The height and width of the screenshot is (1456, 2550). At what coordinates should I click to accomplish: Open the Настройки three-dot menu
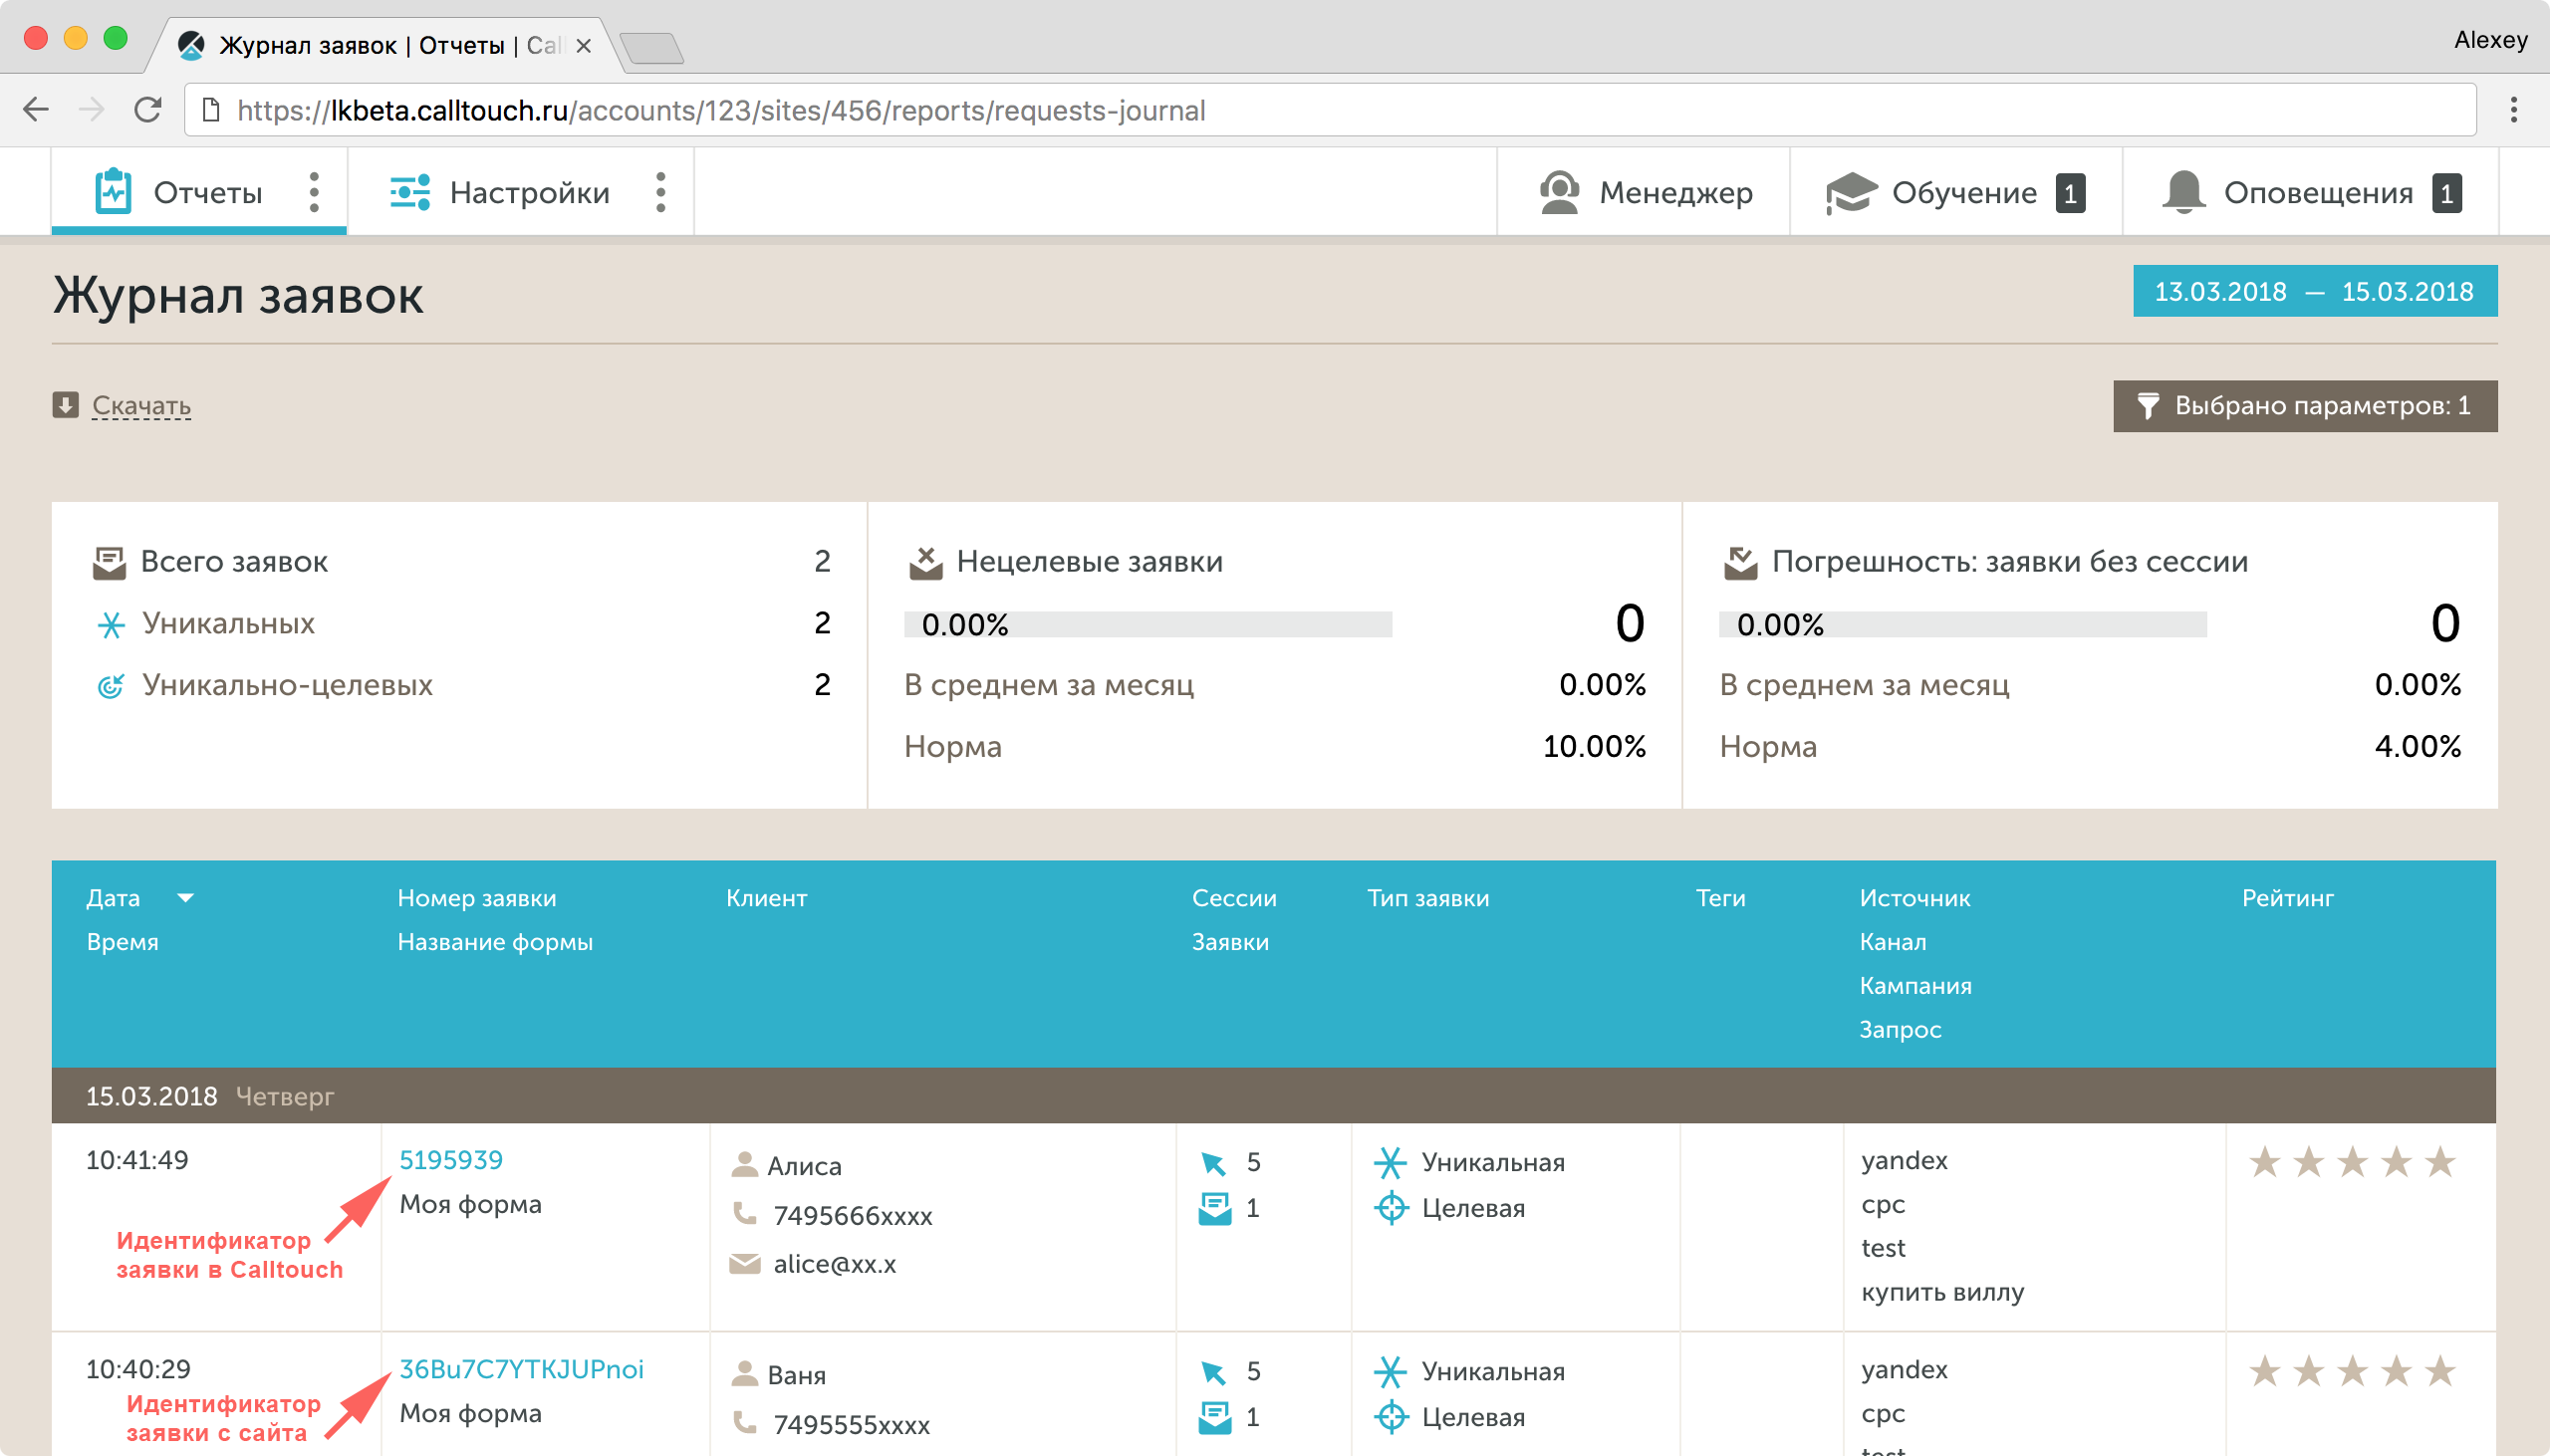pyautogui.click(x=660, y=192)
